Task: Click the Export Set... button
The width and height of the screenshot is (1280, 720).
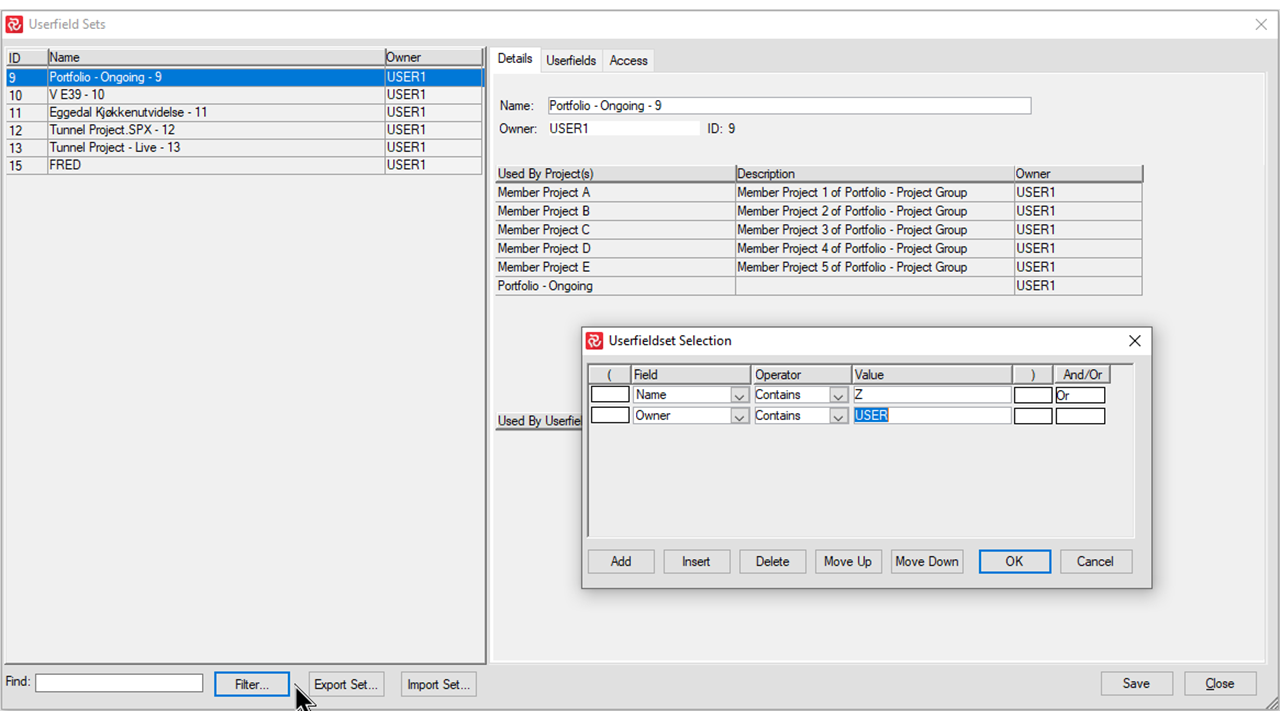Action: (346, 684)
